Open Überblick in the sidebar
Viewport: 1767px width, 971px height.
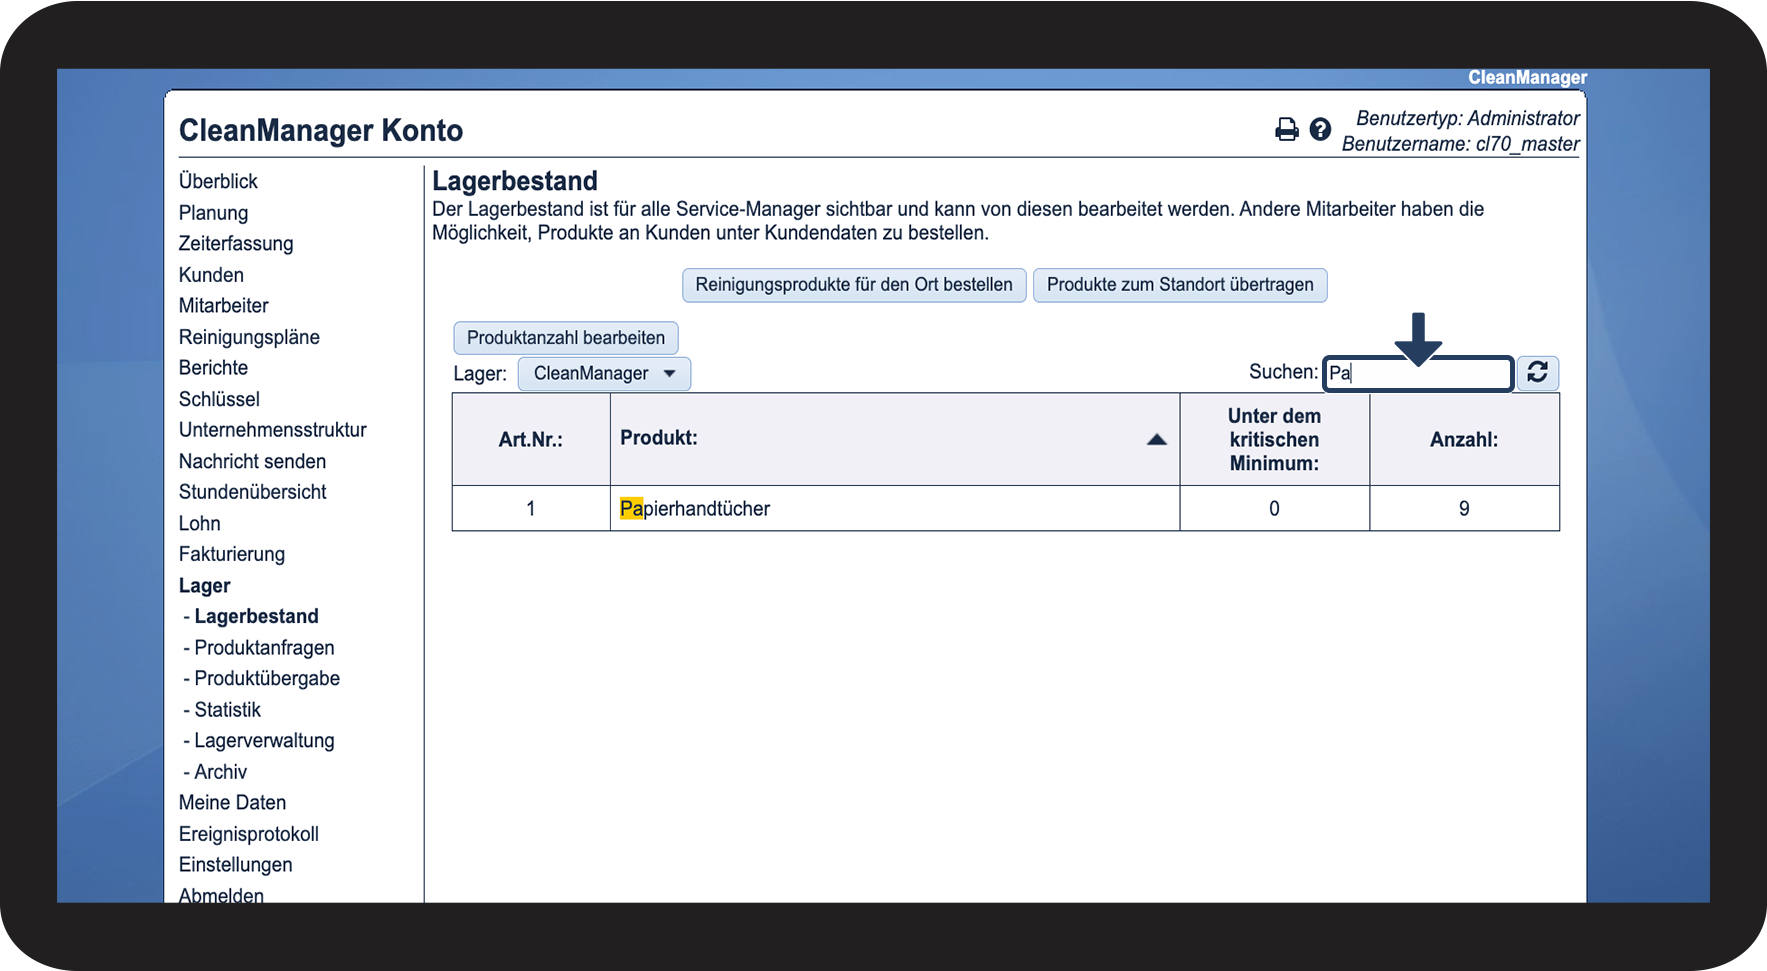[x=218, y=182]
